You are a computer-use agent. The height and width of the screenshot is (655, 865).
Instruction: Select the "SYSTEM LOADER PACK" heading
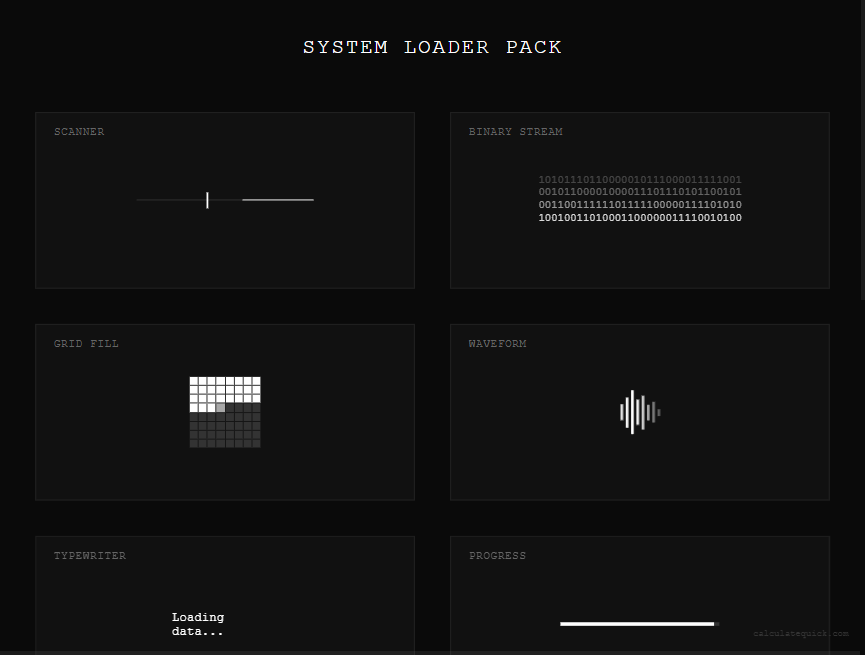click(x=432, y=47)
